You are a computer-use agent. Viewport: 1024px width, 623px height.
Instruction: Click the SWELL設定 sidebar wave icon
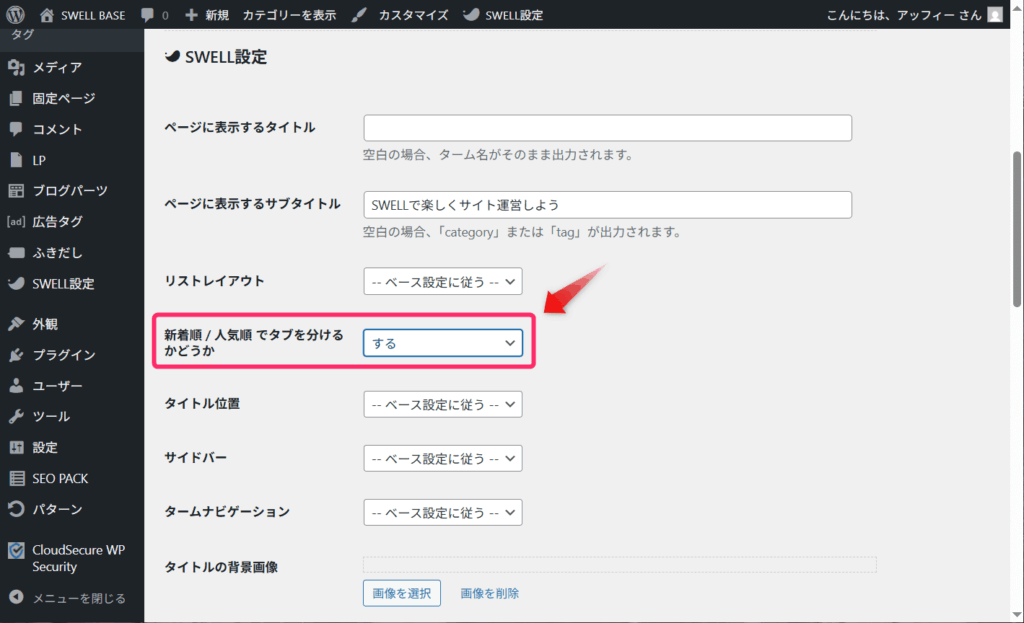point(16,283)
